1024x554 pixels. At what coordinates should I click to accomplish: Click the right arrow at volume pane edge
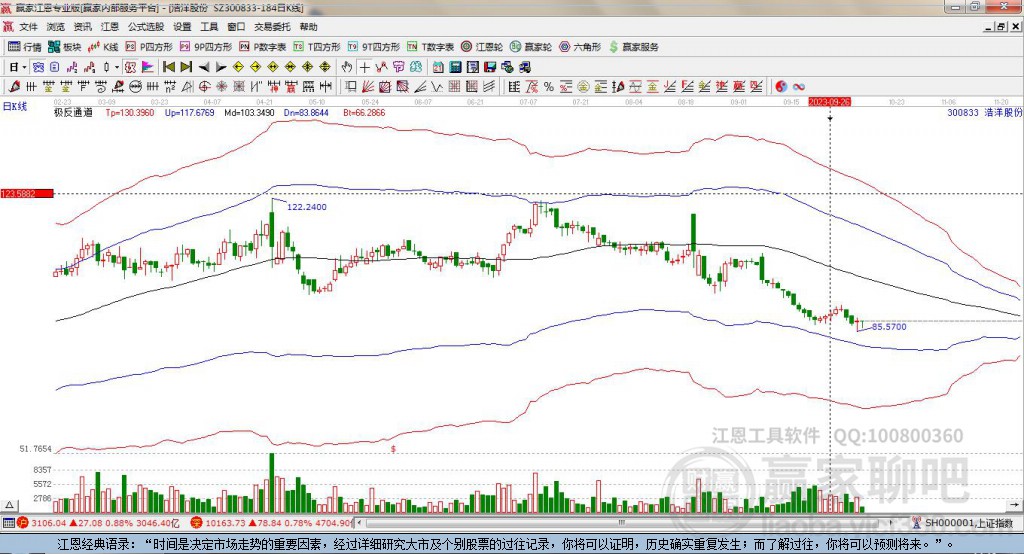click(1014, 505)
